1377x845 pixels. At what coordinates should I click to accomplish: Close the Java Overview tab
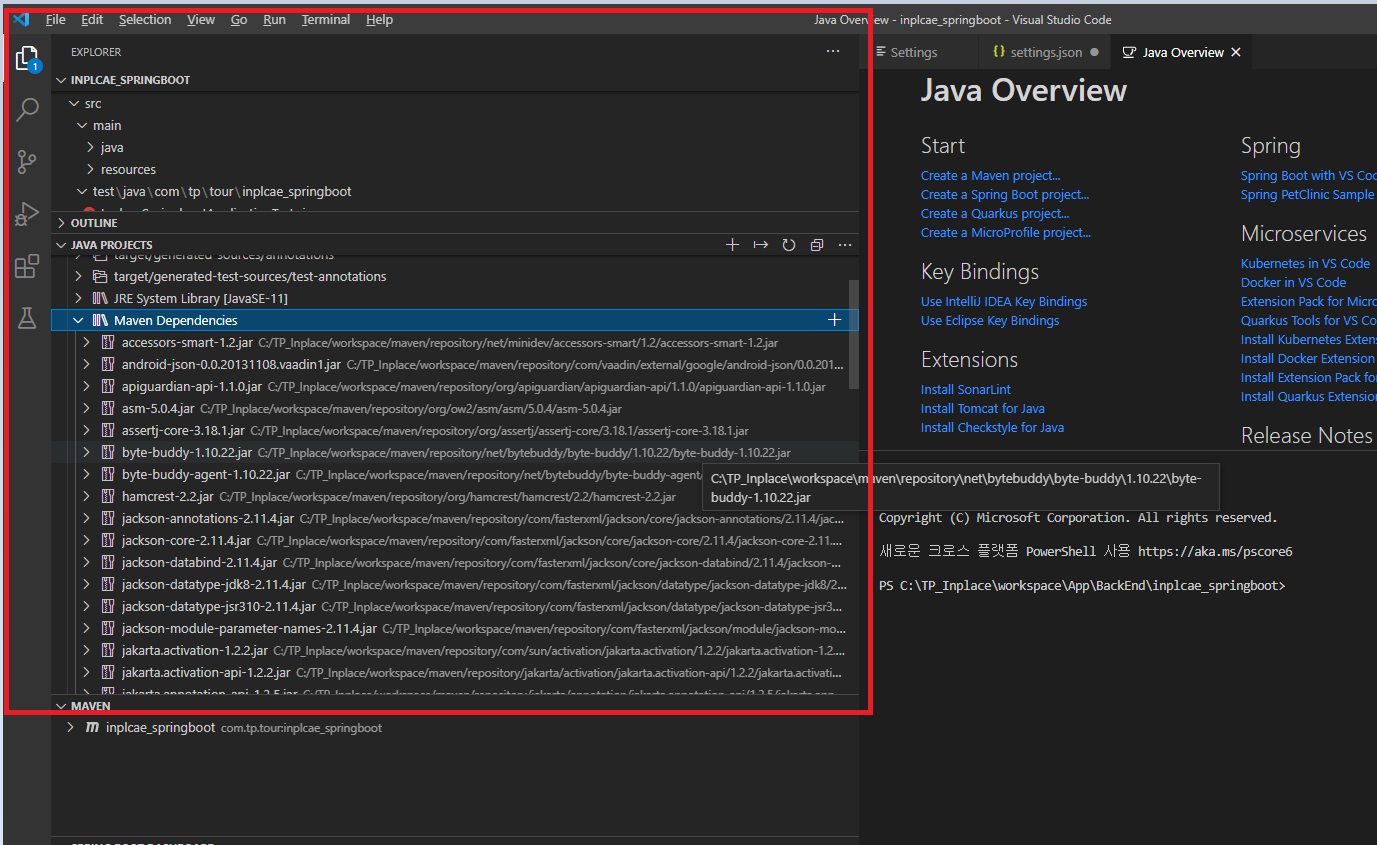click(x=1236, y=52)
